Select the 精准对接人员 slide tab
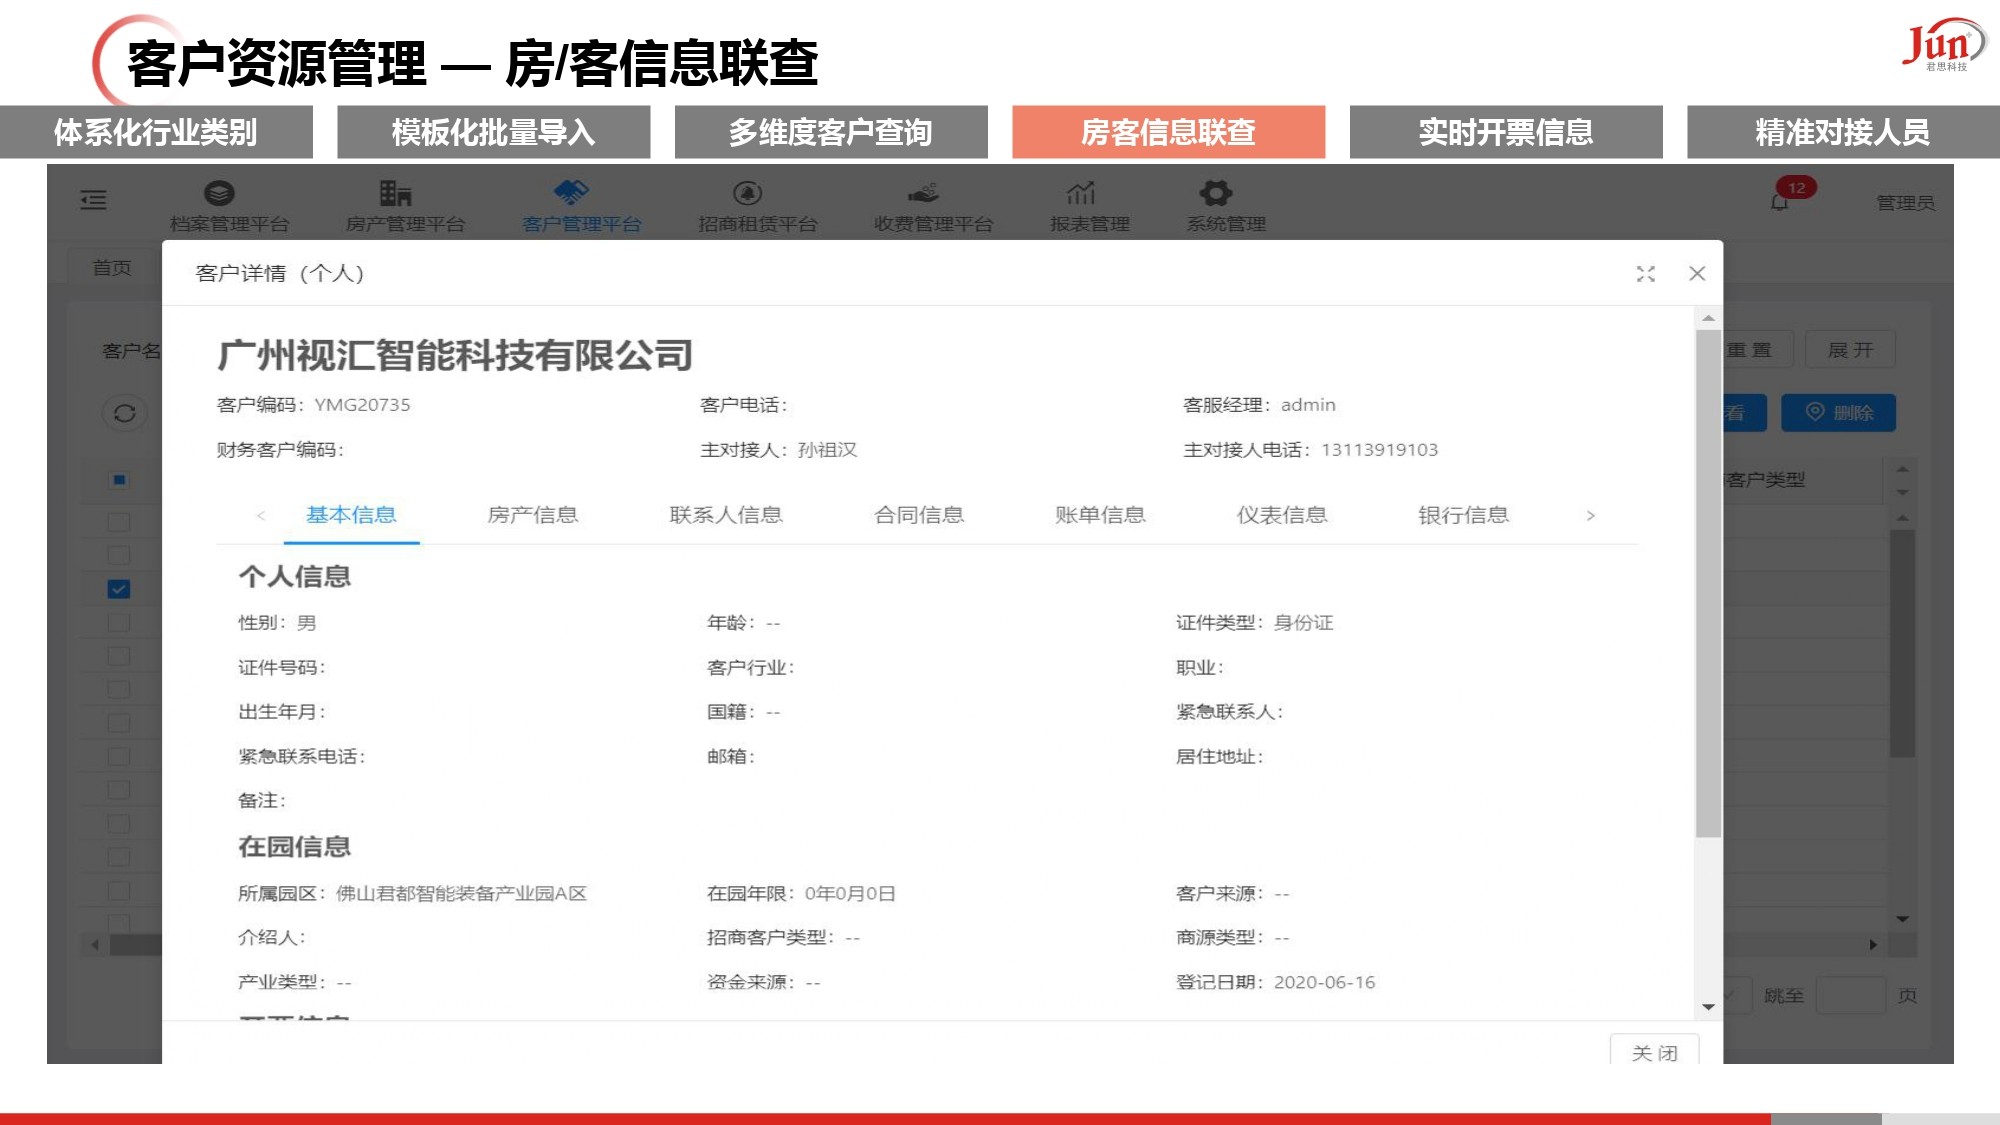The width and height of the screenshot is (2000, 1125). click(1843, 132)
